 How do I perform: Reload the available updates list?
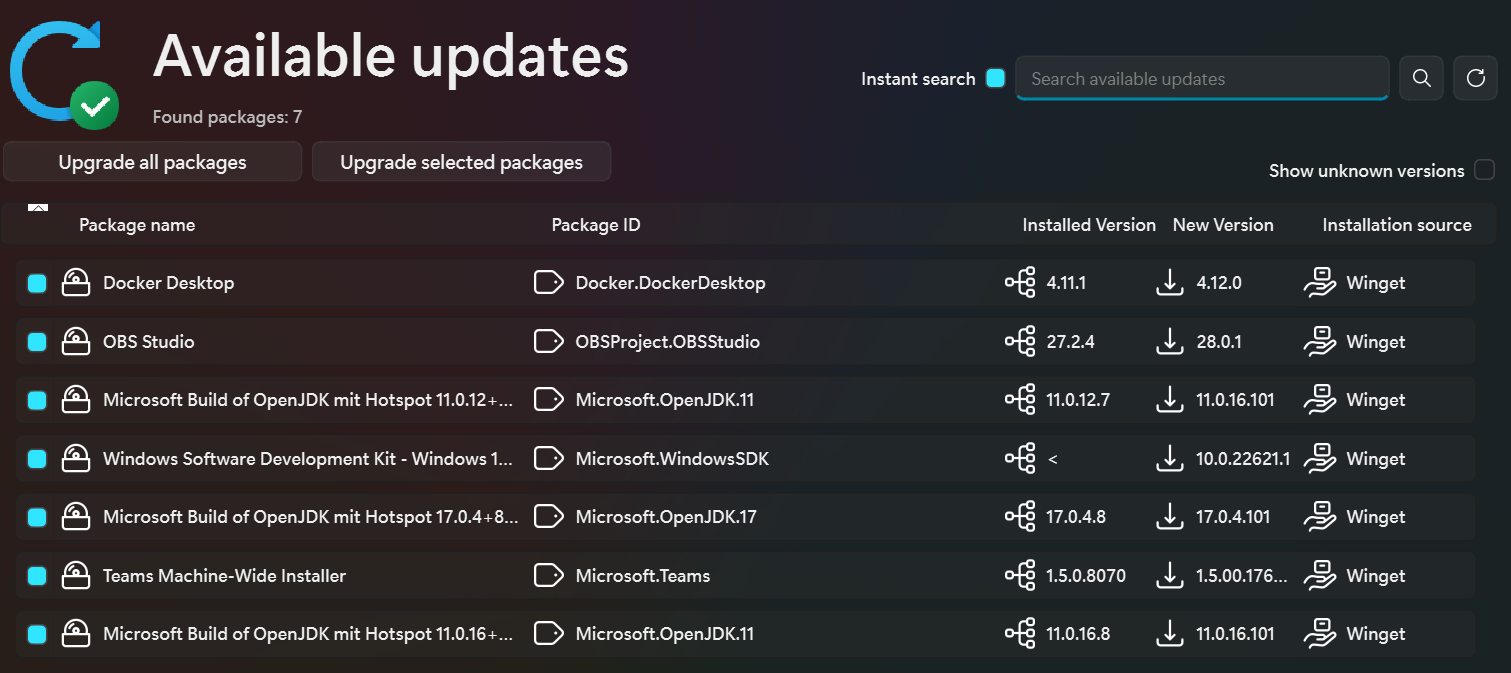[x=1476, y=79]
